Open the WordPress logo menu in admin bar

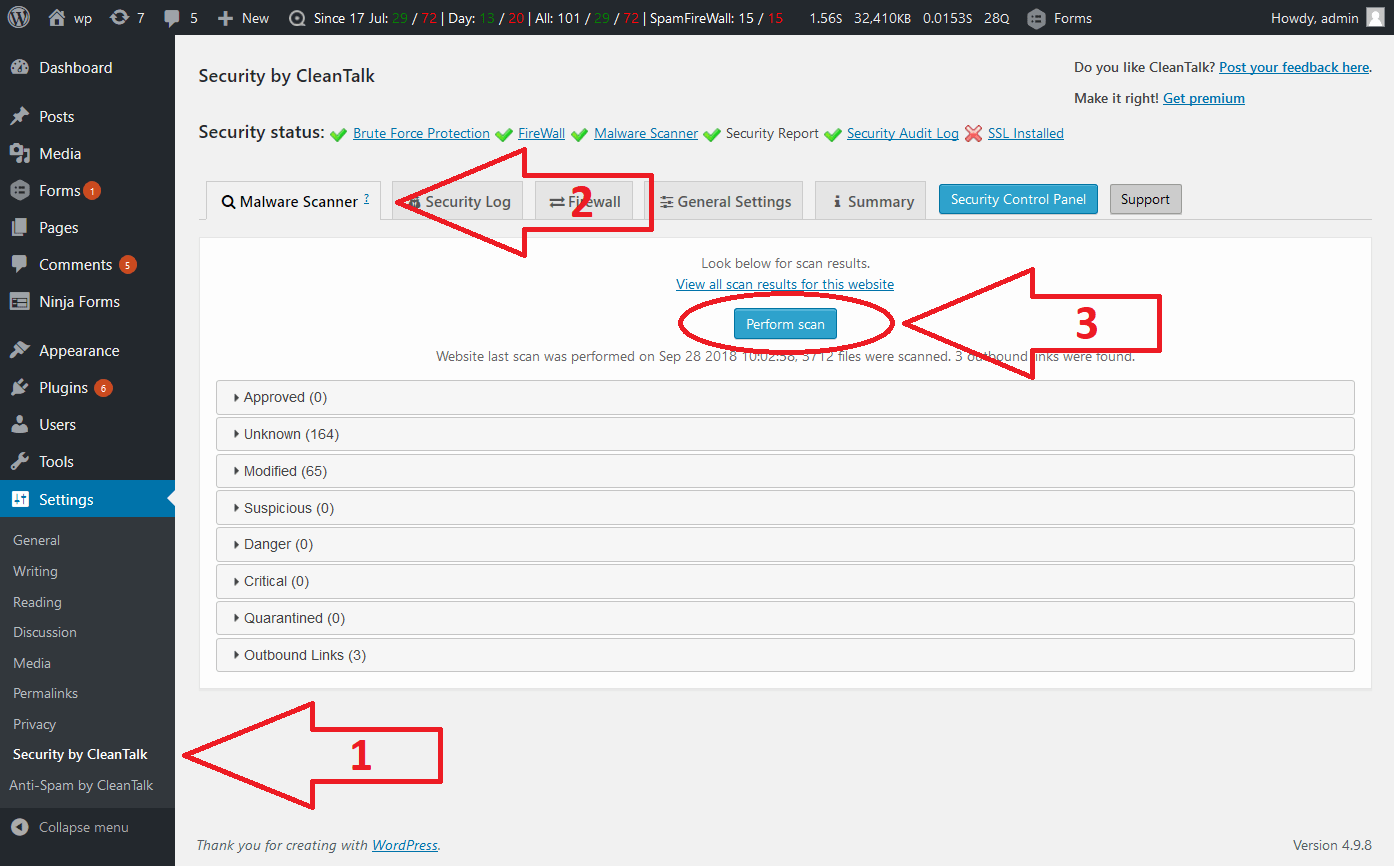point(17,17)
